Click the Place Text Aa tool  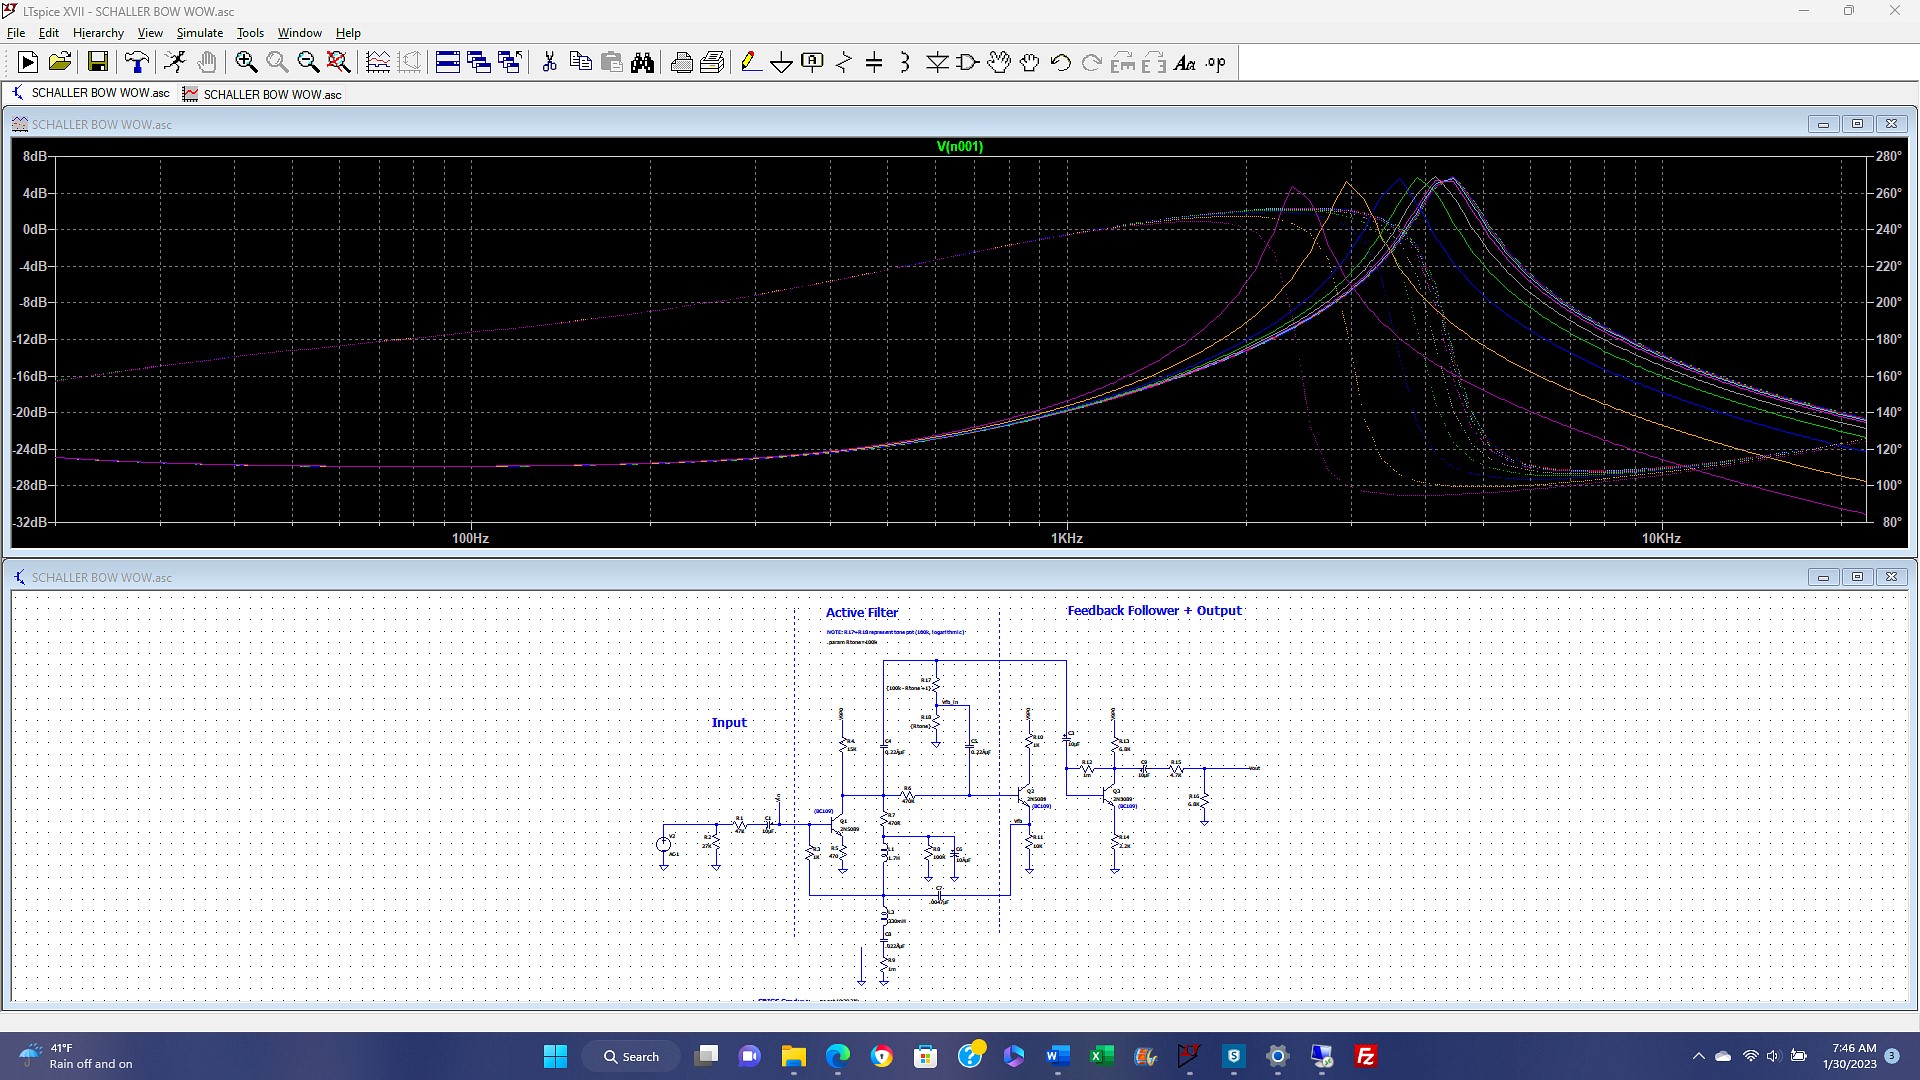coord(1184,63)
